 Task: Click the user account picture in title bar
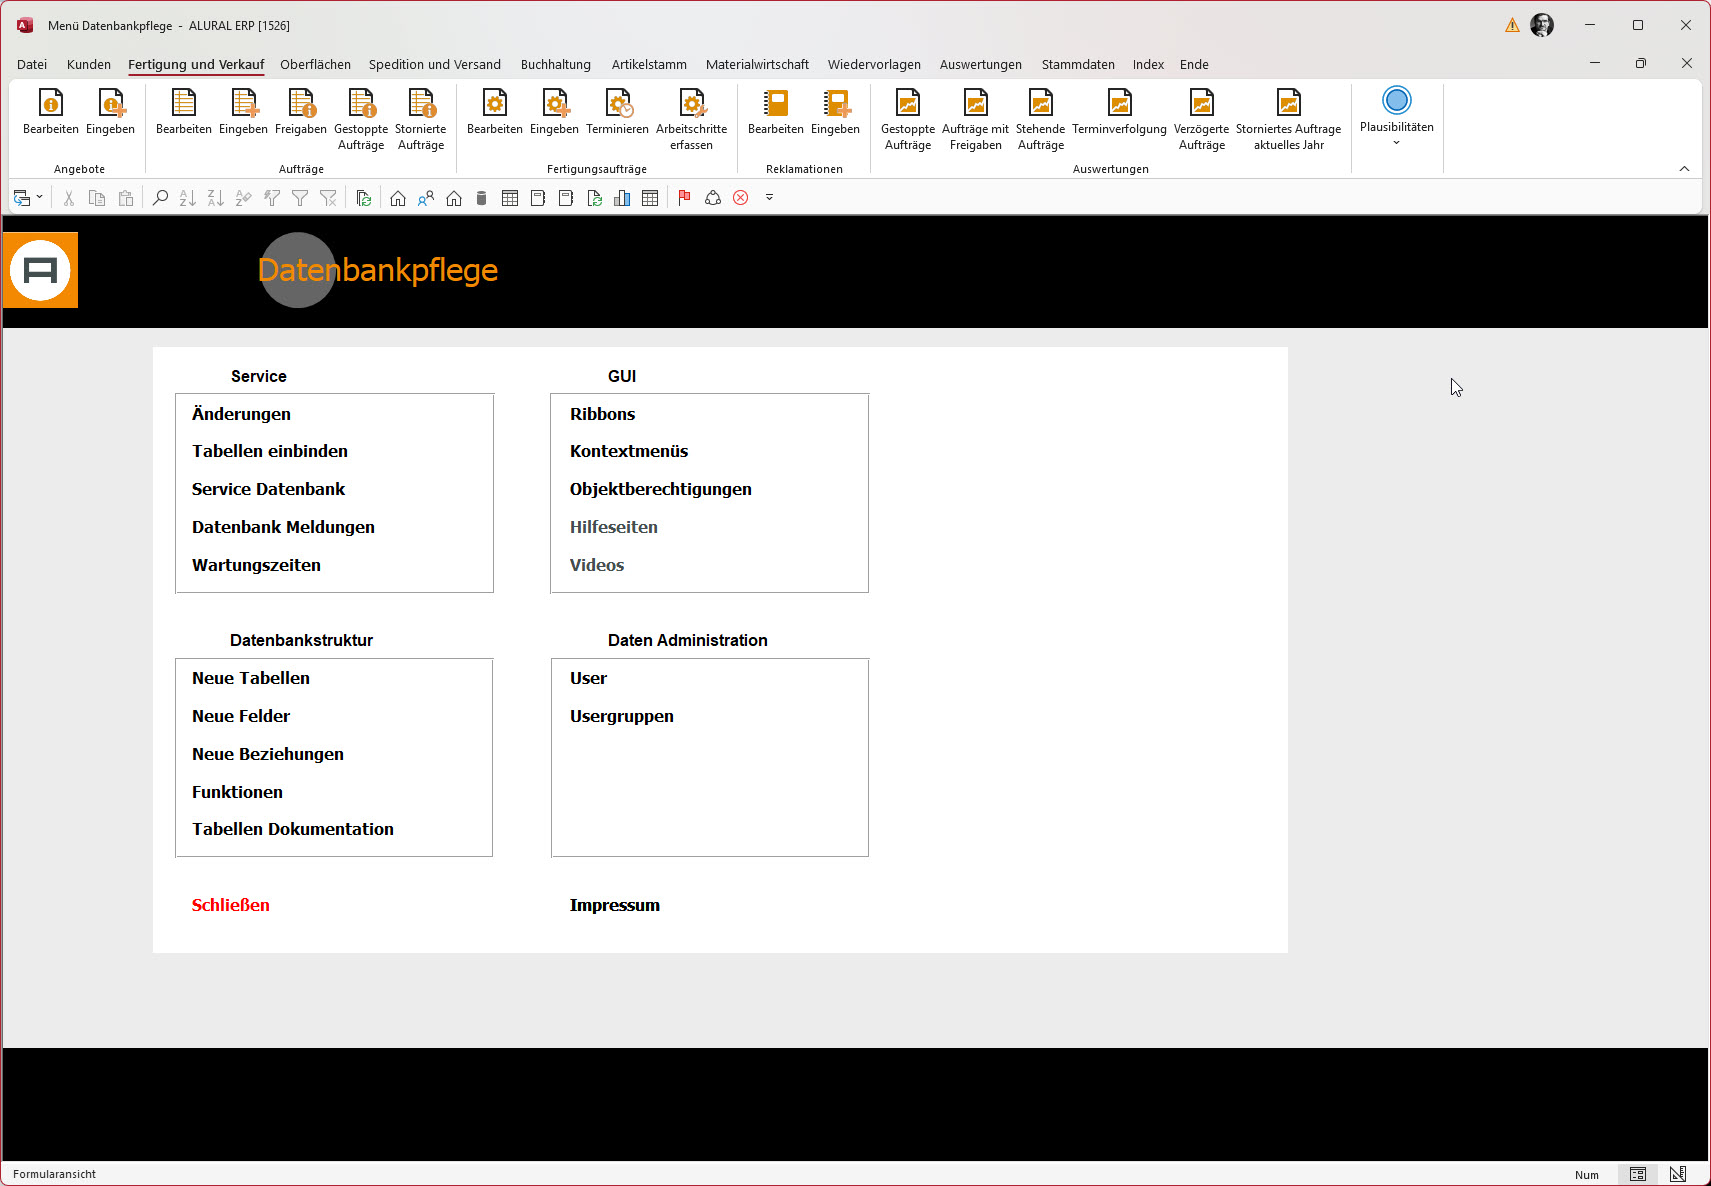coord(1542,25)
